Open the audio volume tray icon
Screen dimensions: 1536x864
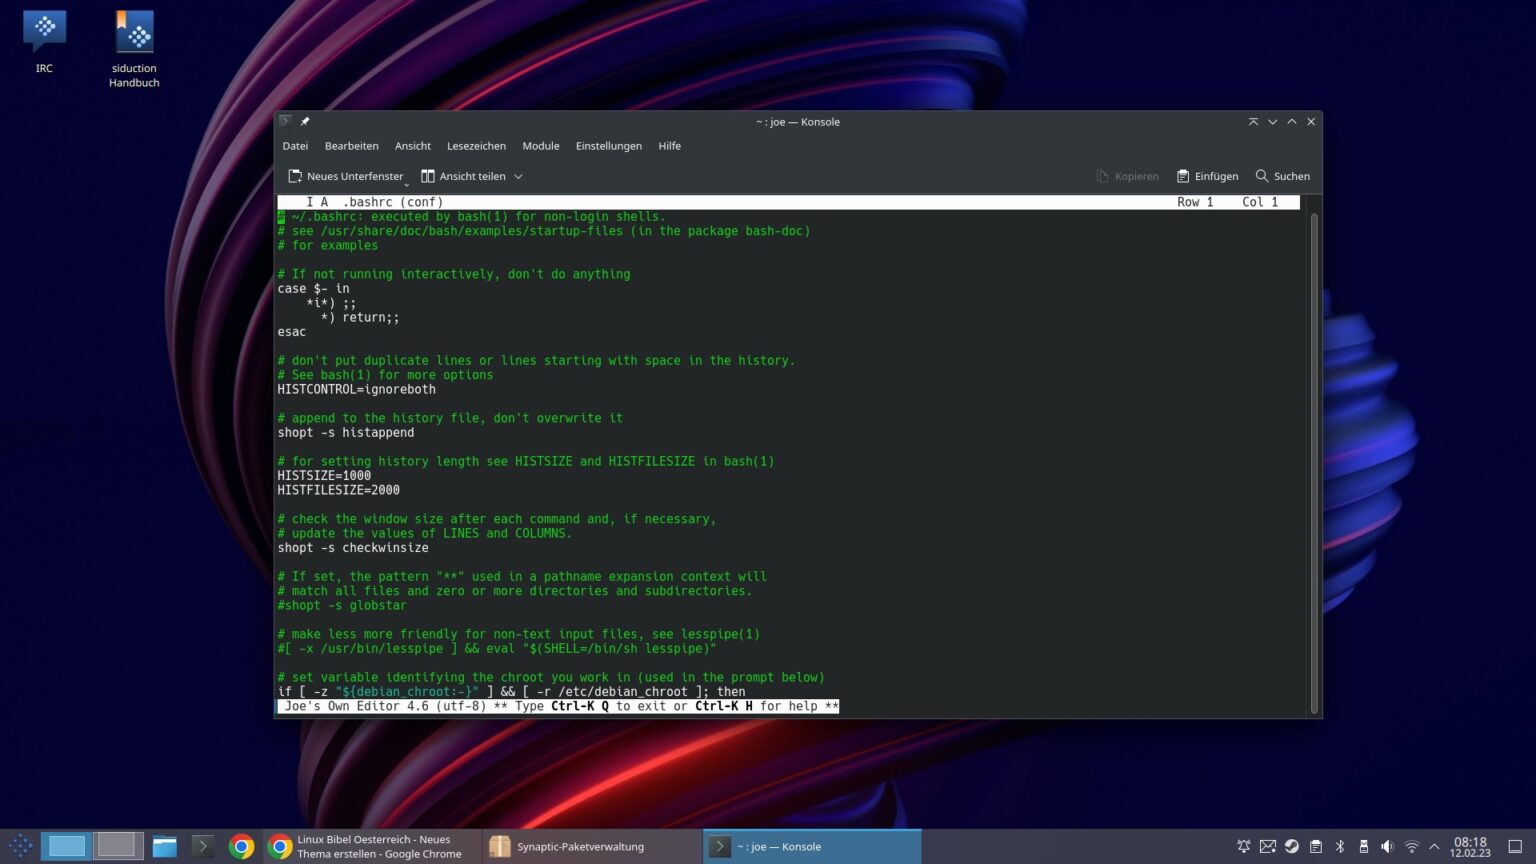coord(1387,846)
